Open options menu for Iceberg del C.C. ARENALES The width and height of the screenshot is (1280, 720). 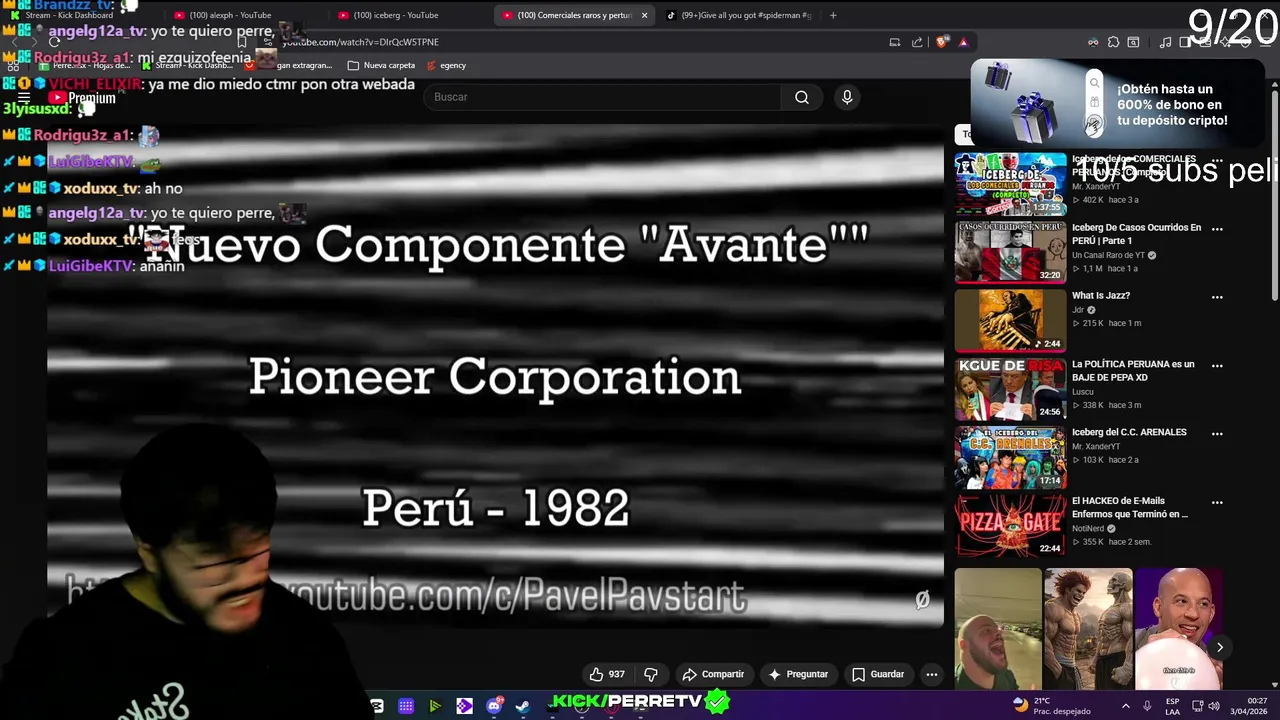(x=1217, y=433)
